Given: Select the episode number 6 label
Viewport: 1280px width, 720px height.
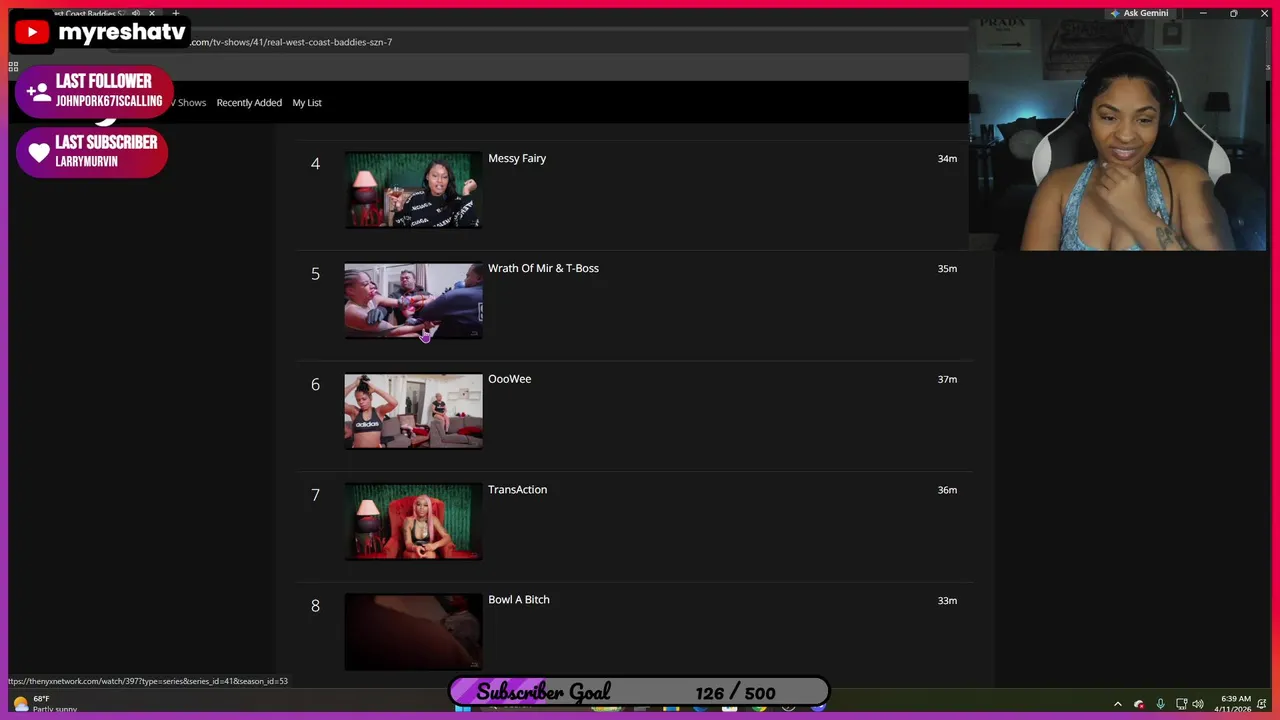Looking at the screenshot, I should tap(315, 384).
